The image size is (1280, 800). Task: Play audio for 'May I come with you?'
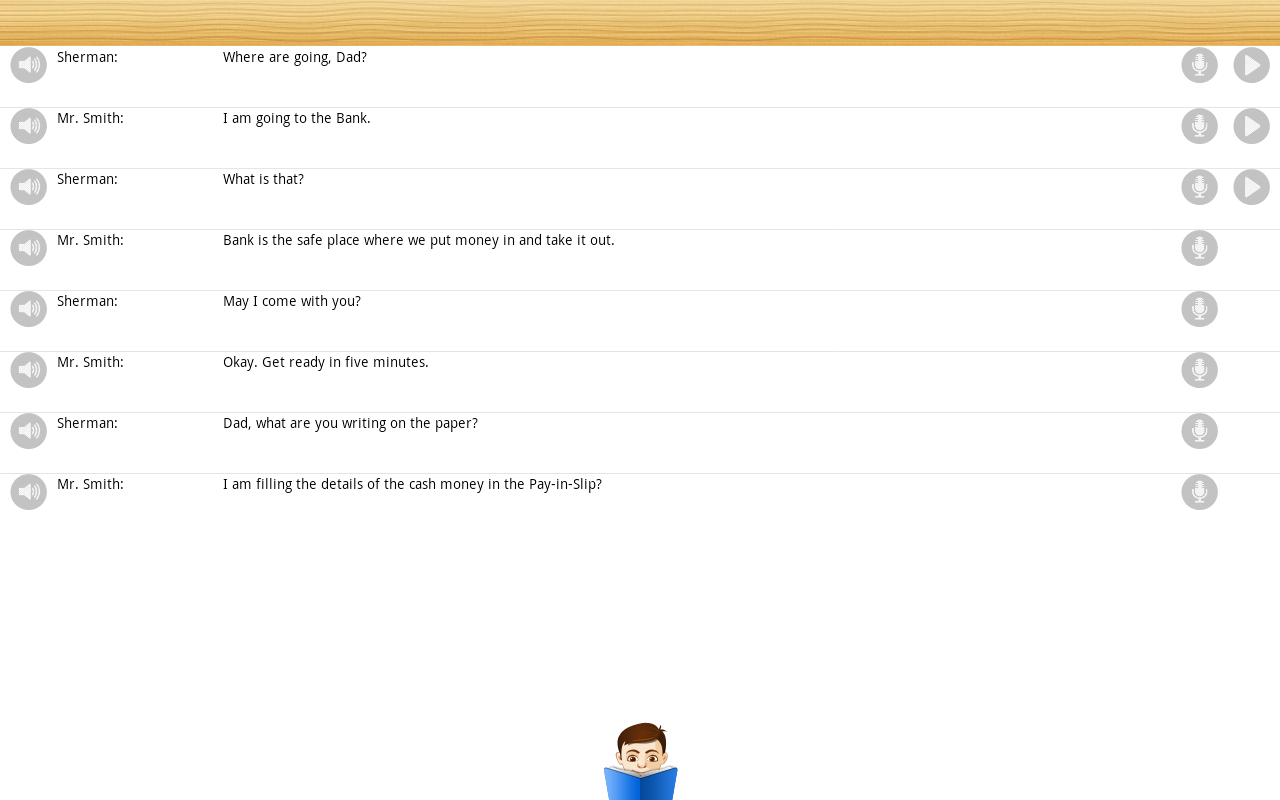click(x=29, y=309)
